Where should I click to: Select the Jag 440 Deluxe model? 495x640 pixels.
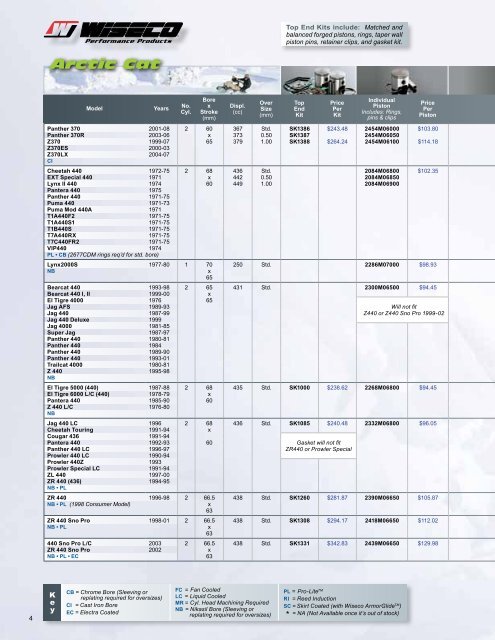(x=68, y=320)
